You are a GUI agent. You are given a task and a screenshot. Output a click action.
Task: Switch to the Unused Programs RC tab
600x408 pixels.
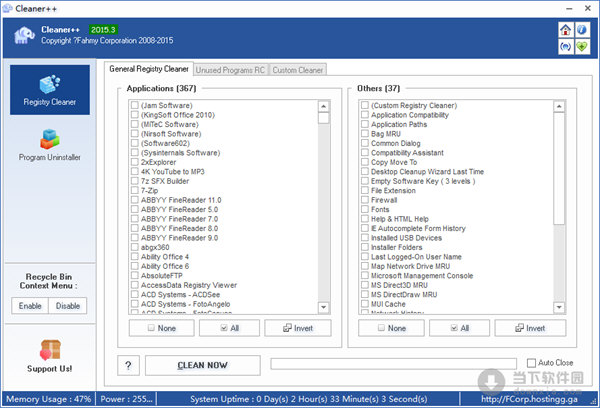tap(230, 70)
